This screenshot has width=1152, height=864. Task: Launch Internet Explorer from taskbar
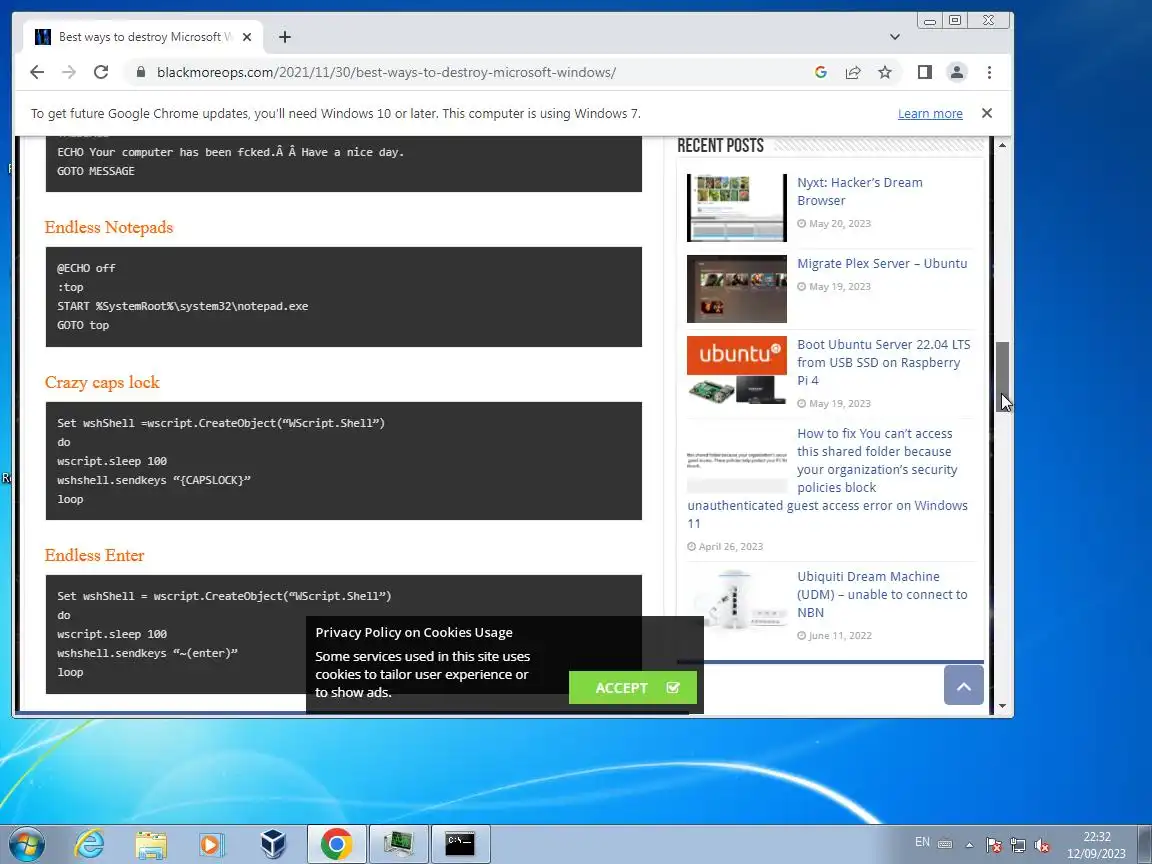click(89, 844)
